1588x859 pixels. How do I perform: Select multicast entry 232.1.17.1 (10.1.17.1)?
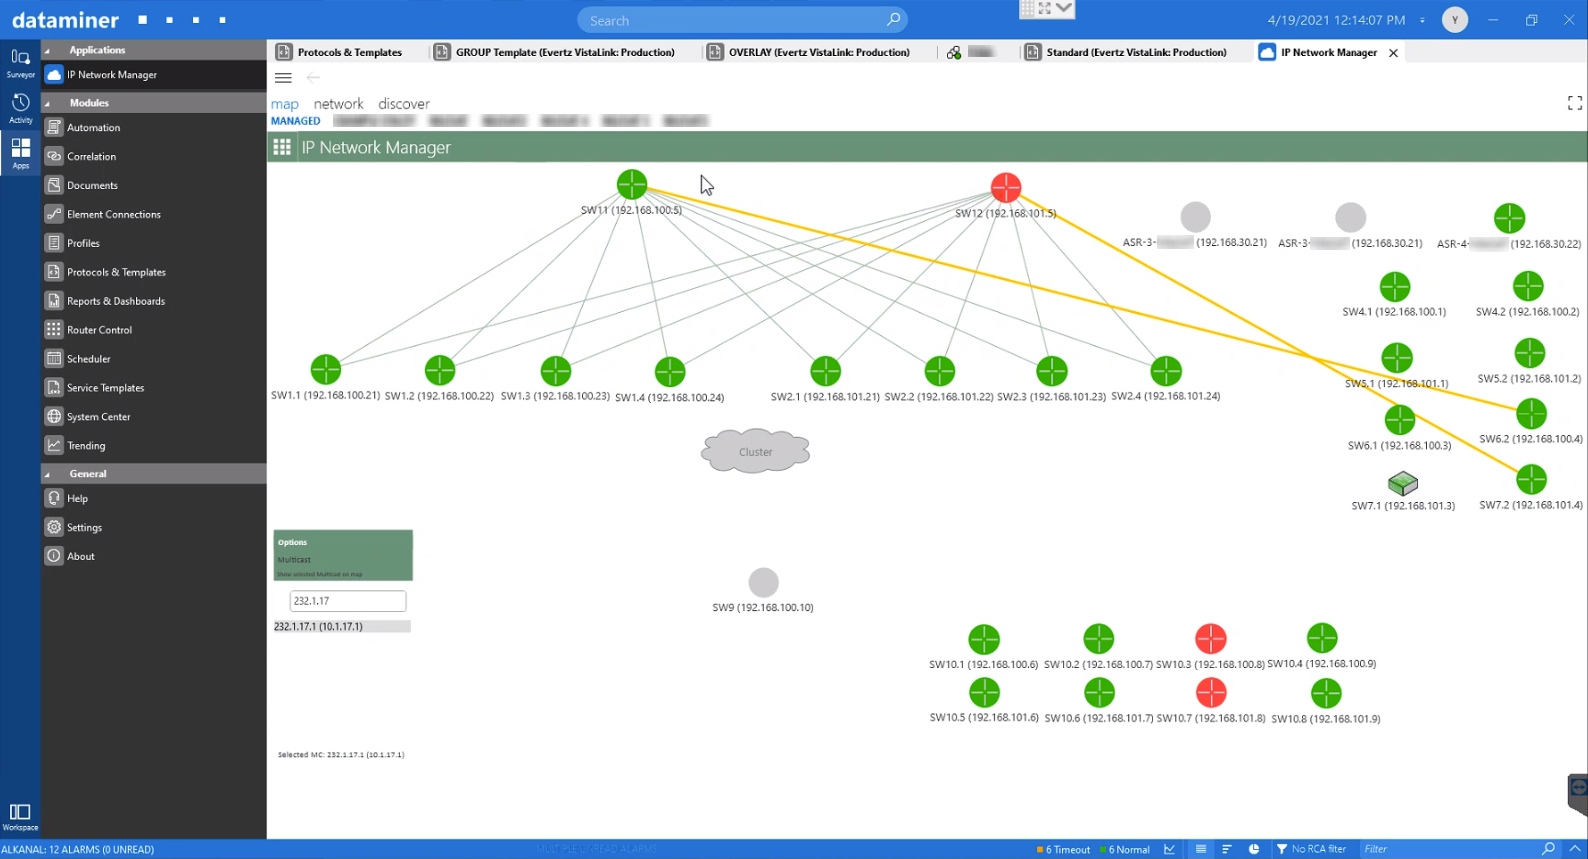(x=342, y=626)
